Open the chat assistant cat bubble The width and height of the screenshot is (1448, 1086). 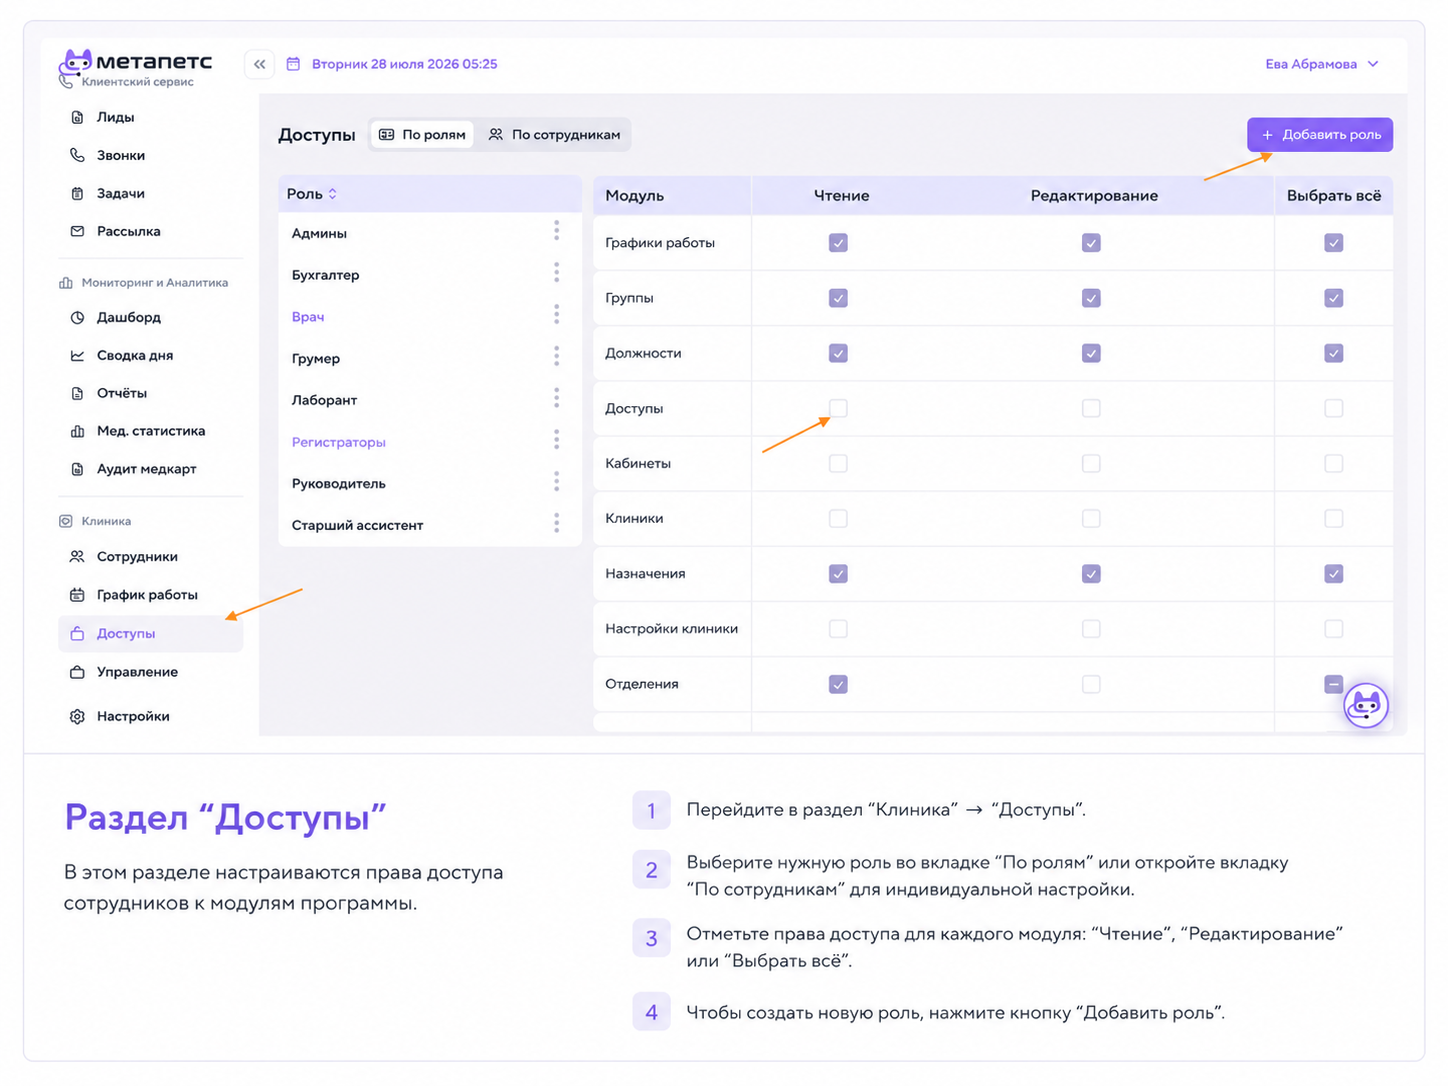coord(1366,706)
